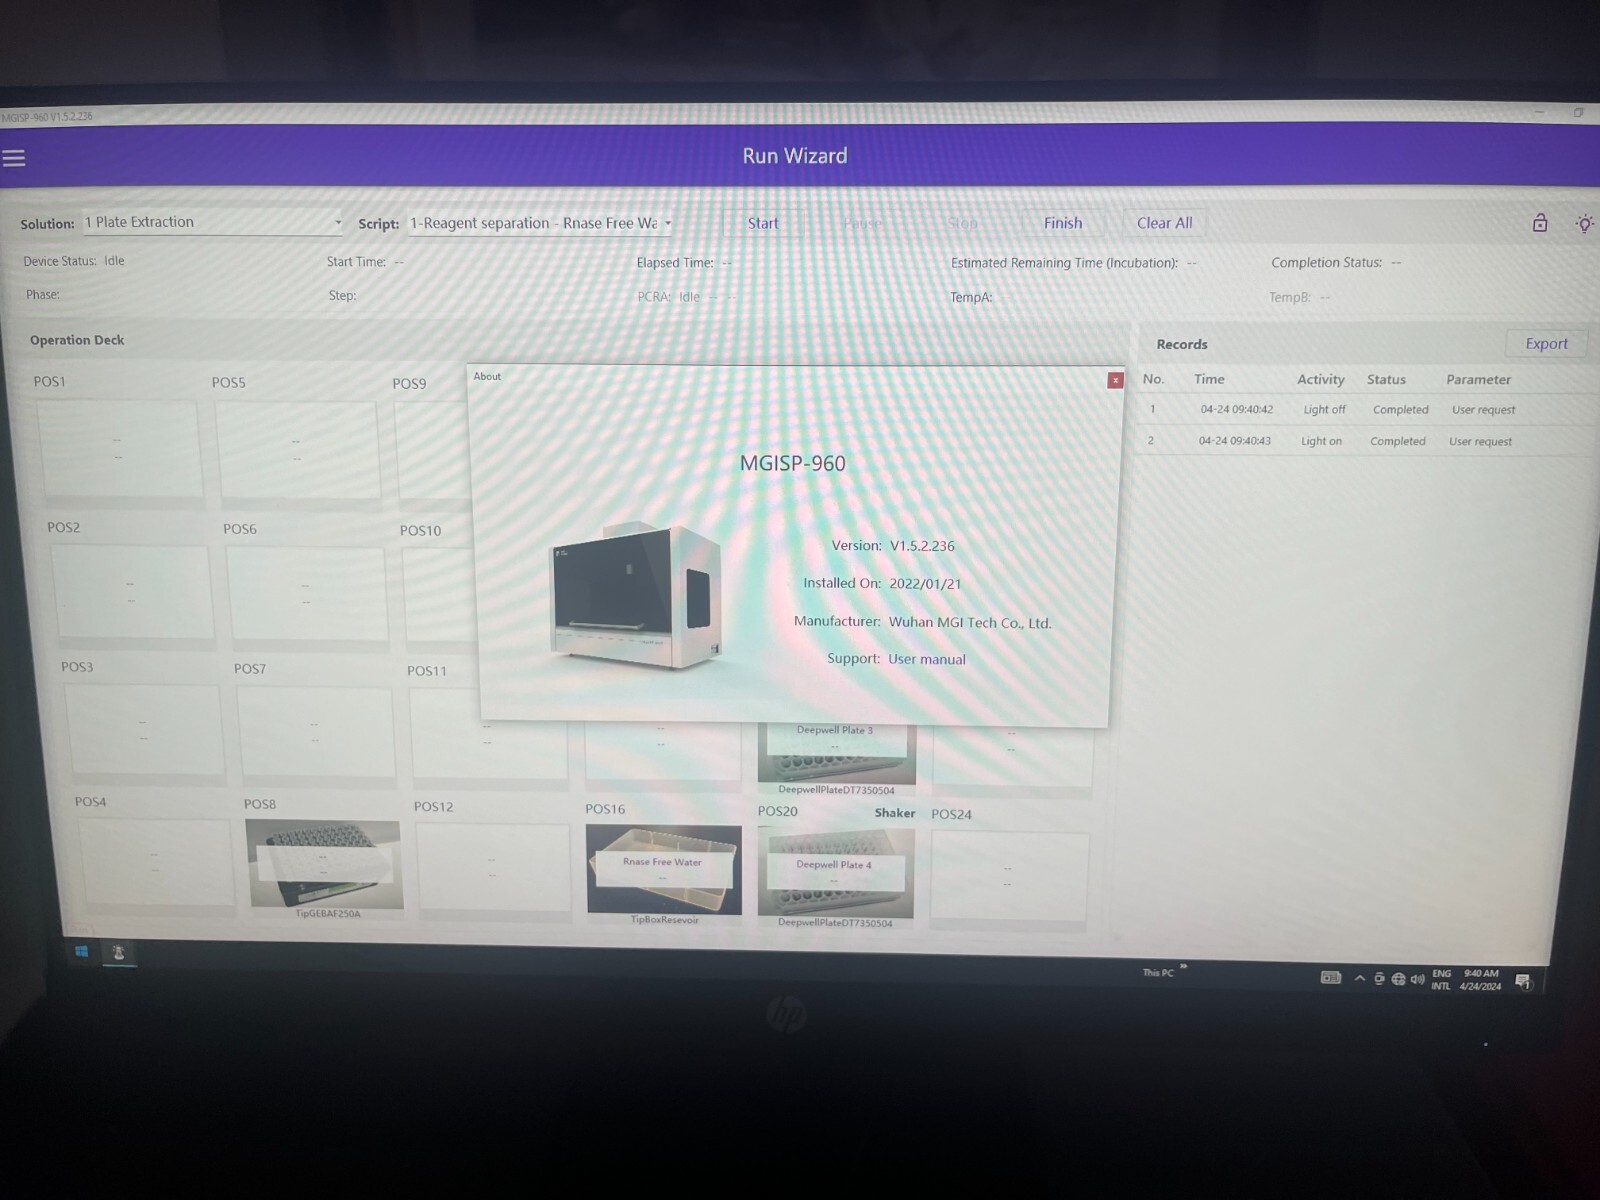Image resolution: width=1600 pixels, height=1200 pixels.
Task: Expand the Script dropdown for Reagent separation
Action: 540,223
